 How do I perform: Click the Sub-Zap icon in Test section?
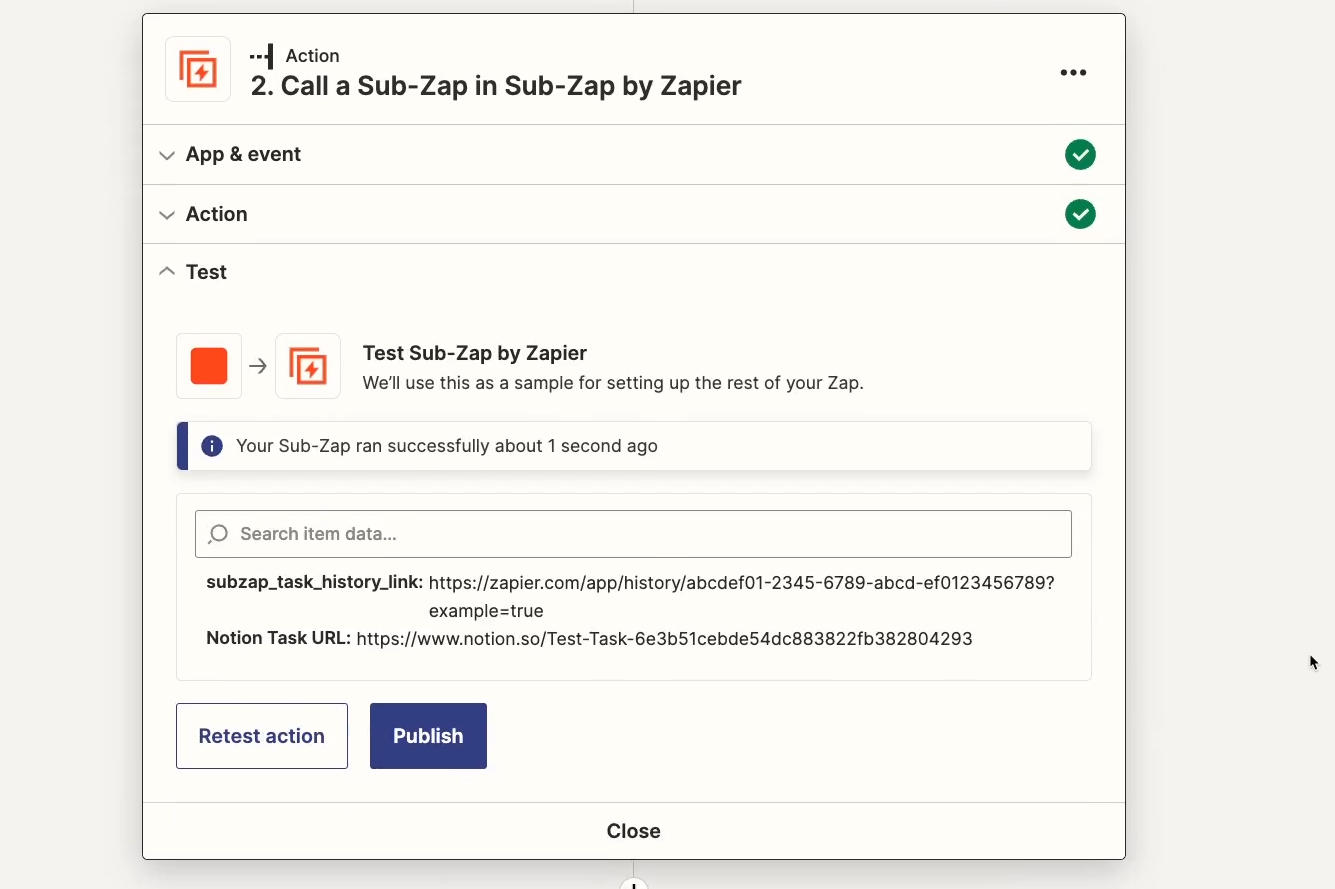click(x=308, y=366)
